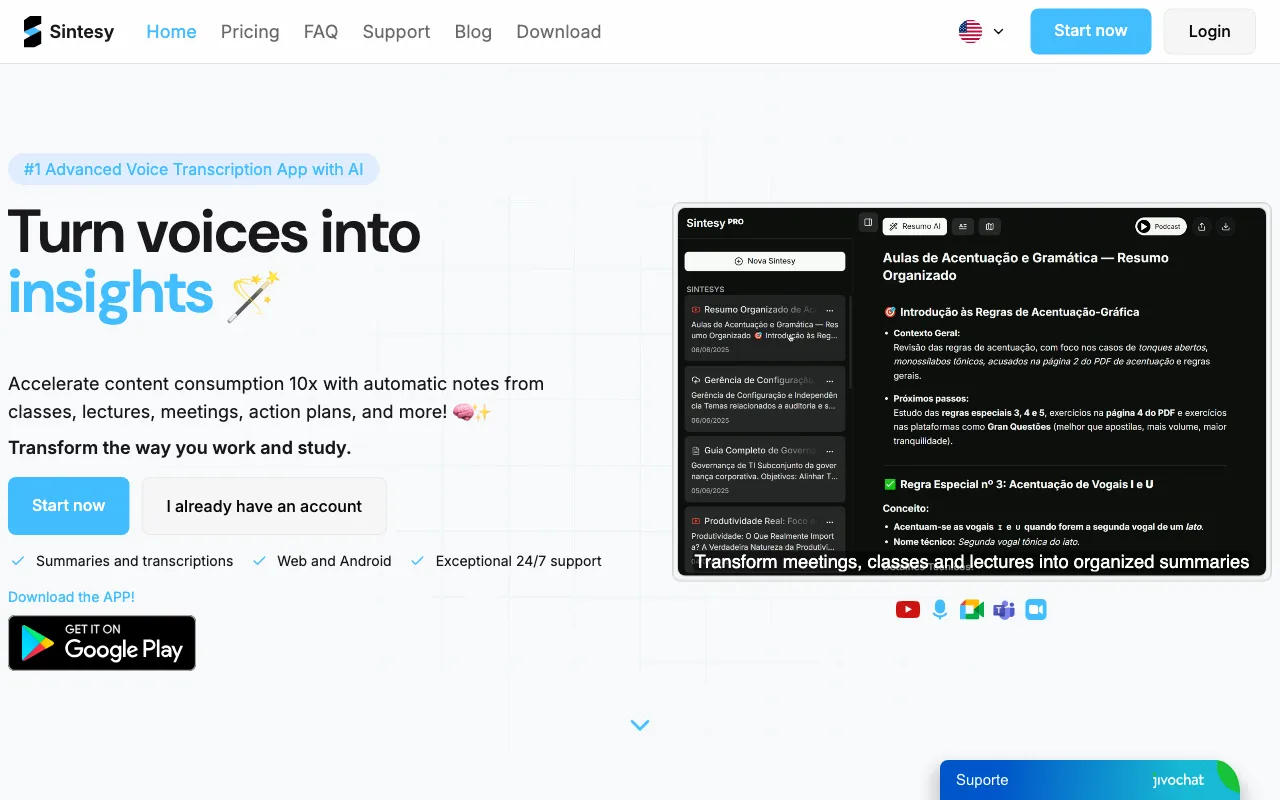Image resolution: width=1280 pixels, height=800 pixels.
Task: Click the Zoom icon
Action: (x=1036, y=609)
